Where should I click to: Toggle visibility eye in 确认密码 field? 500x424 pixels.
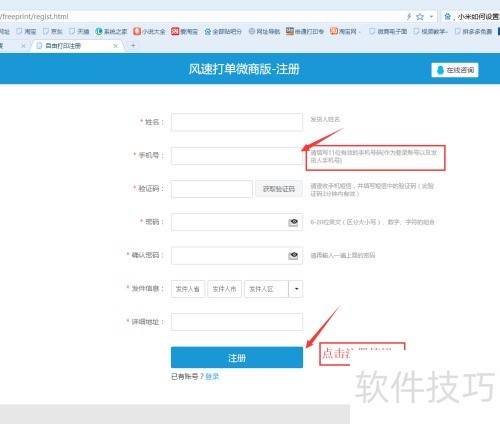tap(293, 255)
